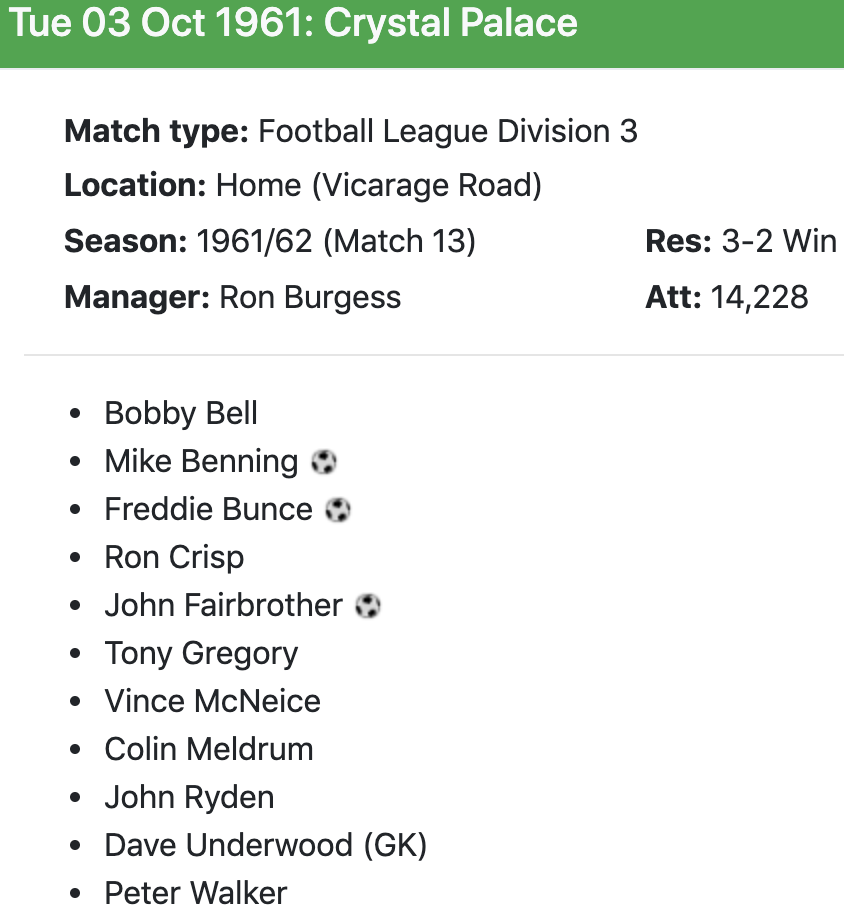
Task: Open Peter Walker's entry
Action: (196, 893)
